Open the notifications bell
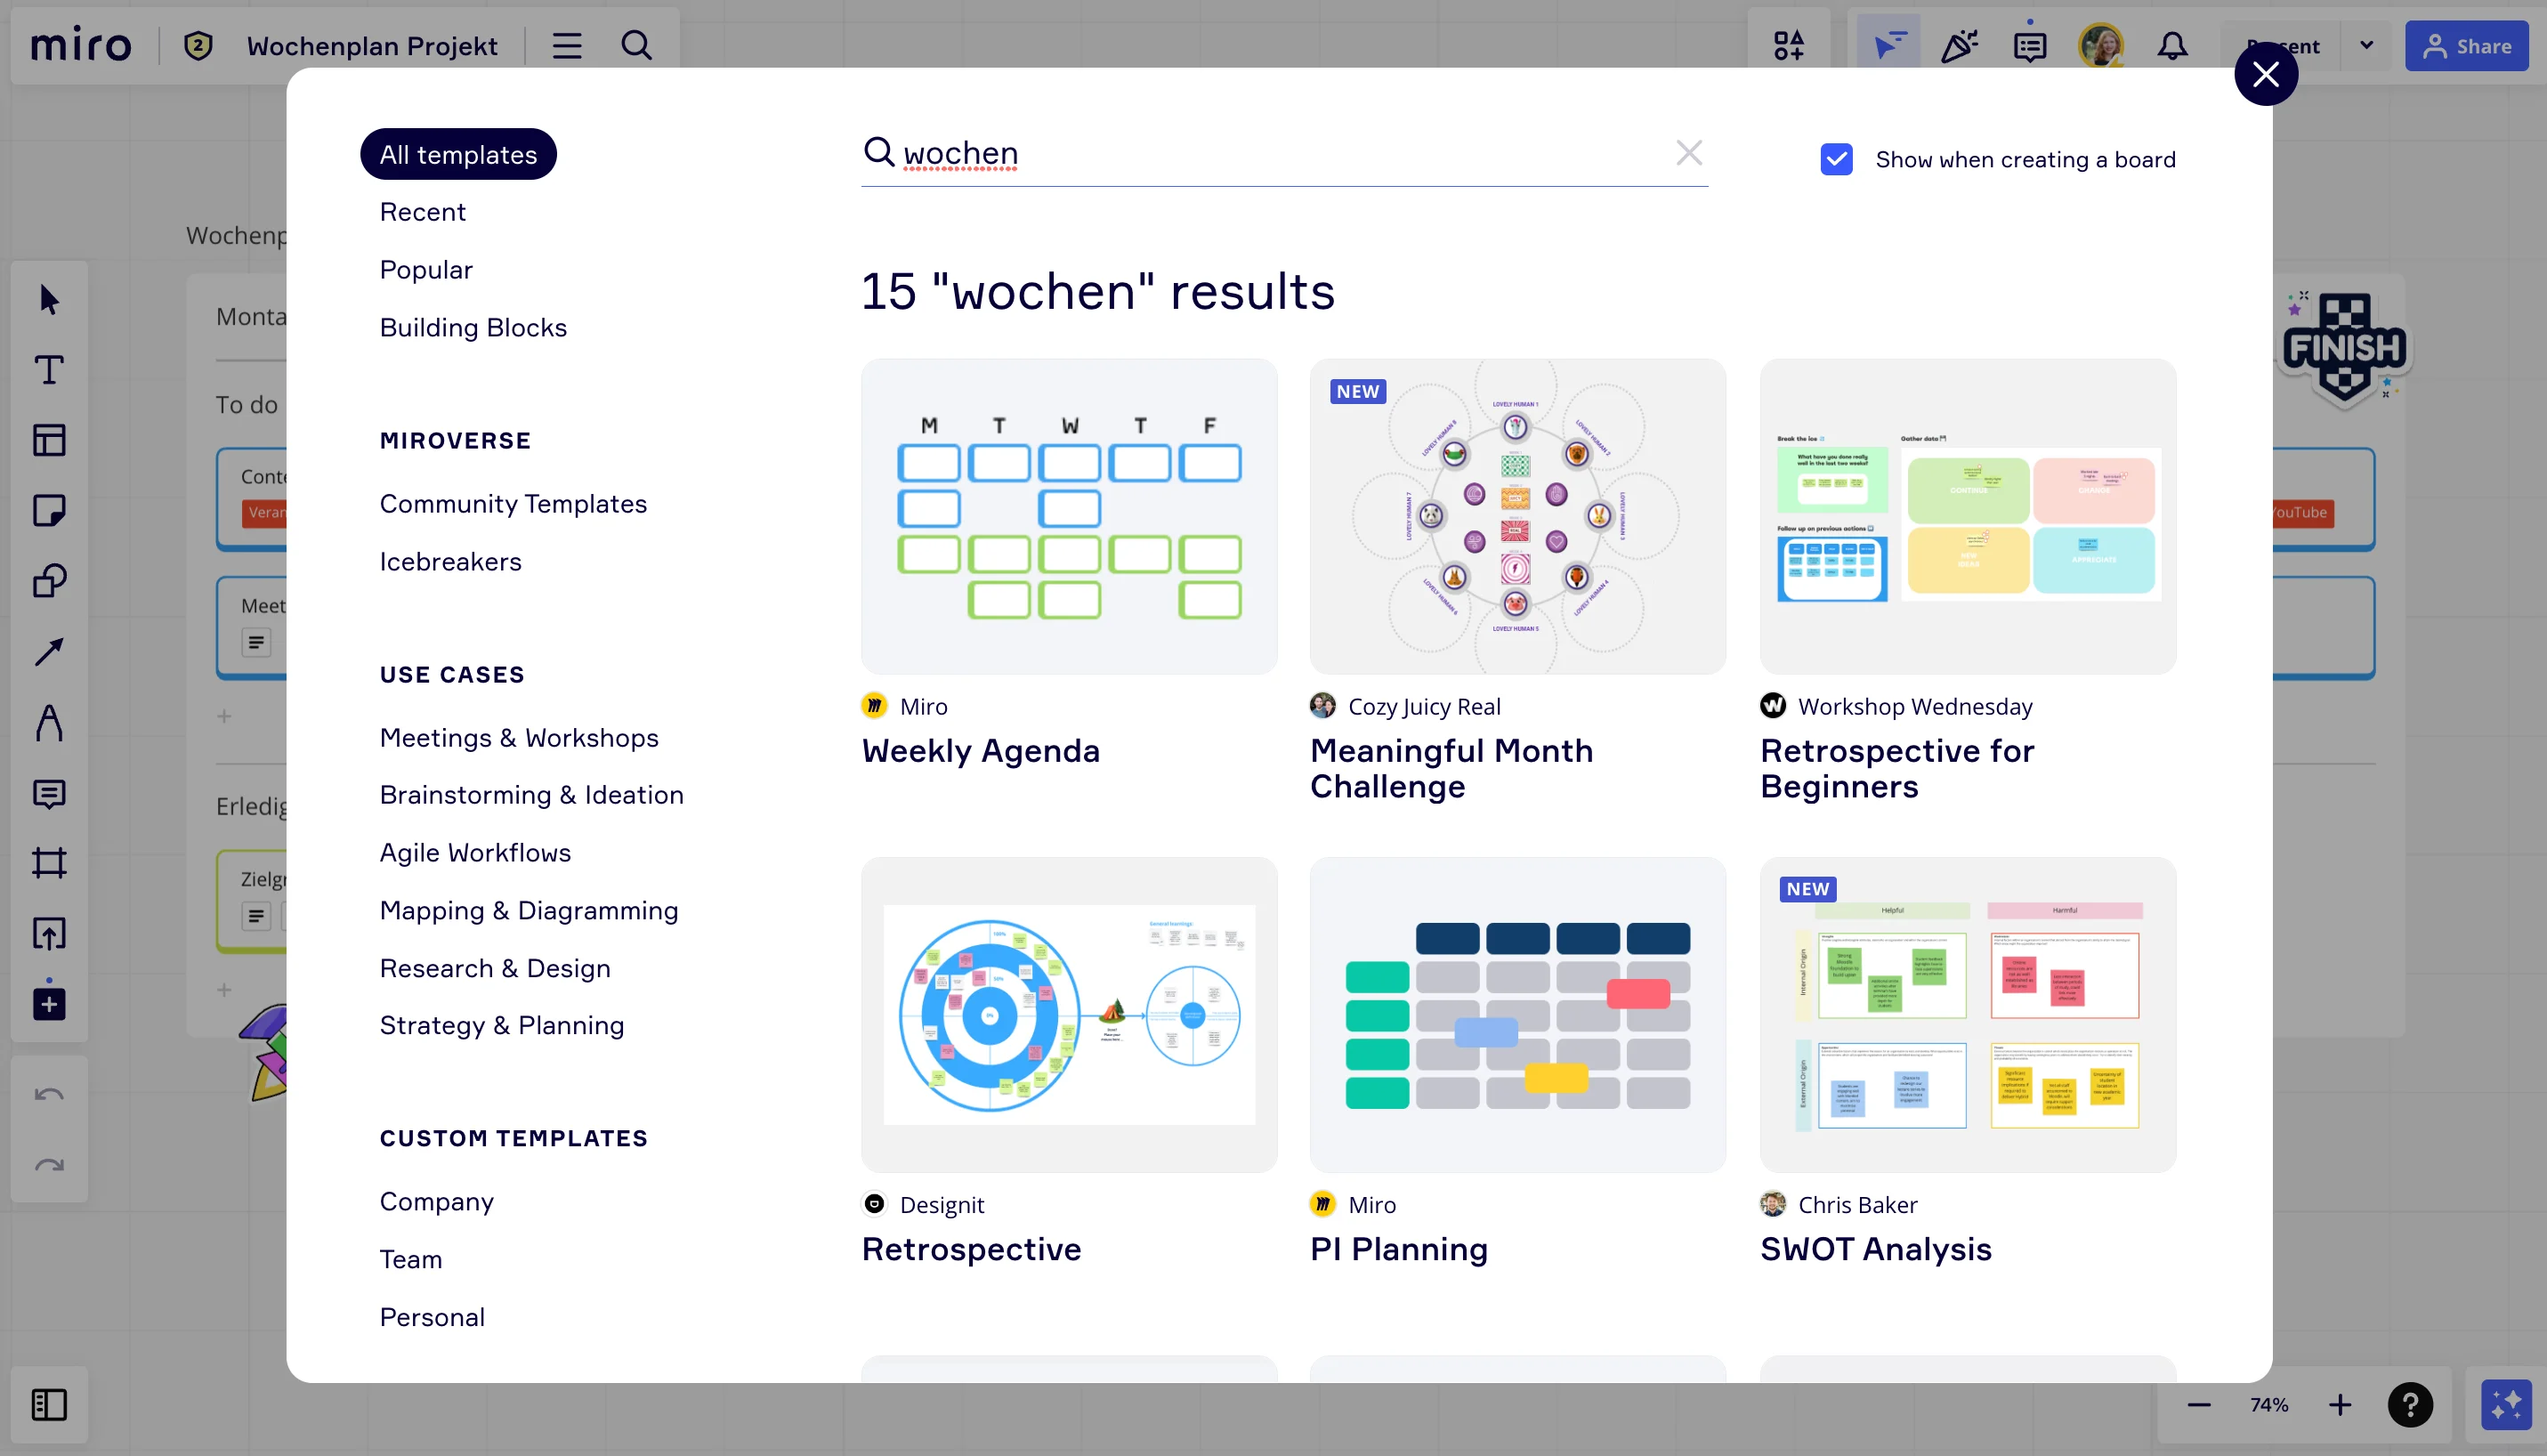 point(2171,46)
